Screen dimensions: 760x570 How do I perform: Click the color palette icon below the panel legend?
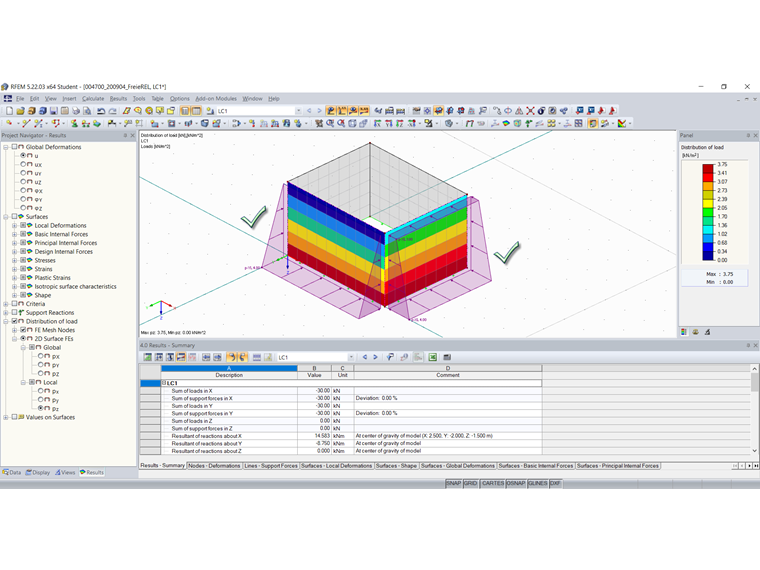tap(684, 332)
